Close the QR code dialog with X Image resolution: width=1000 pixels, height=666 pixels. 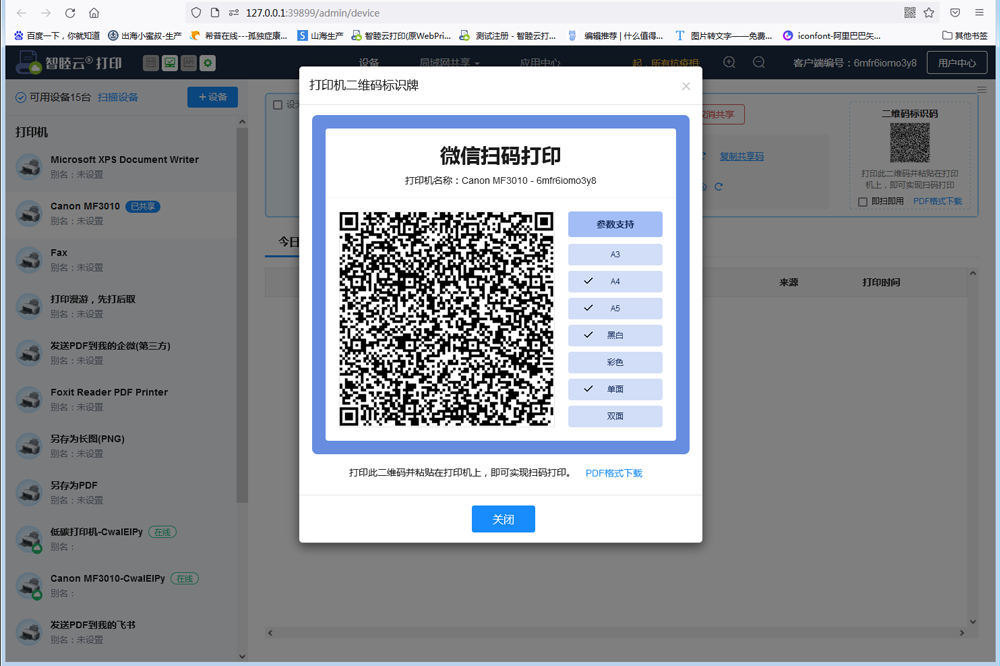686,86
